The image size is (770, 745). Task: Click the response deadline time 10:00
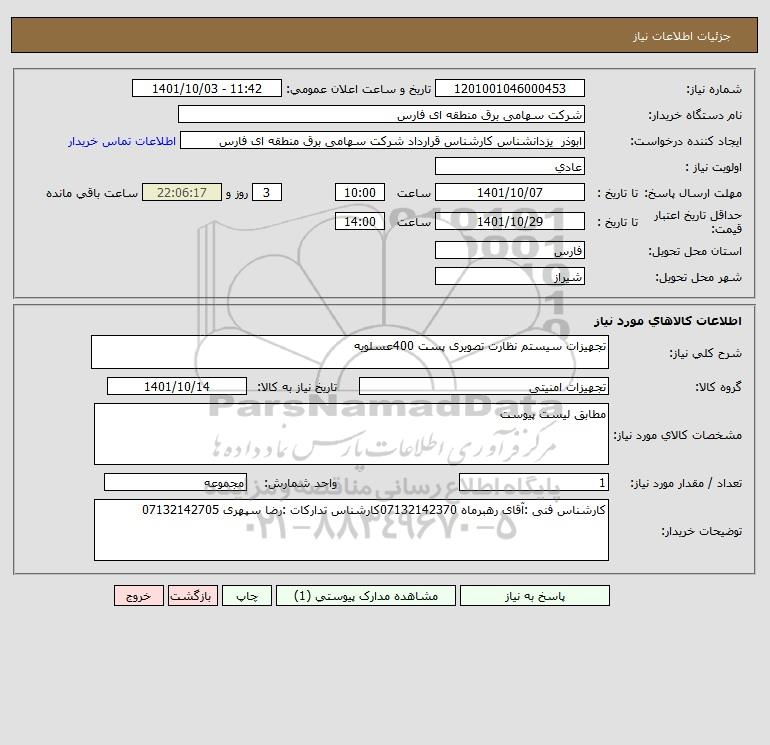[x=359, y=193]
